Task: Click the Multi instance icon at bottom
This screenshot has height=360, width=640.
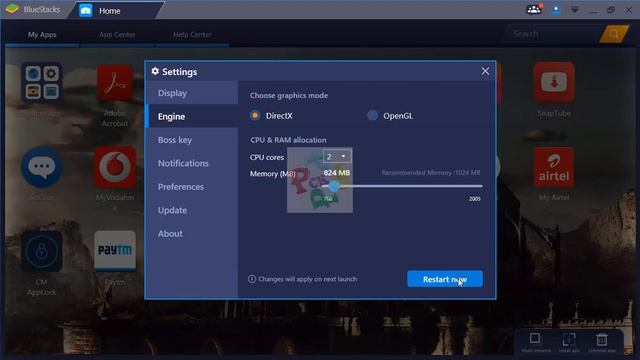Action: 535,338
